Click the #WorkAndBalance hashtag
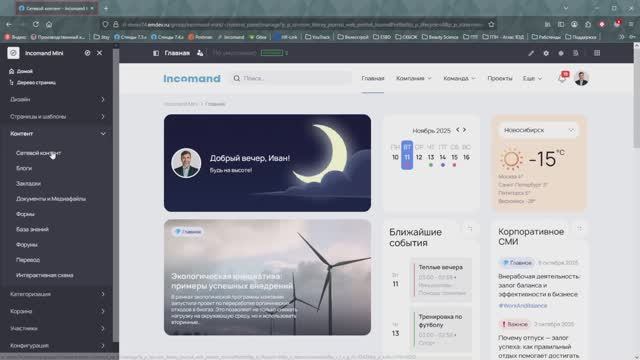The width and height of the screenshot is (640, 360). point(522,306)
